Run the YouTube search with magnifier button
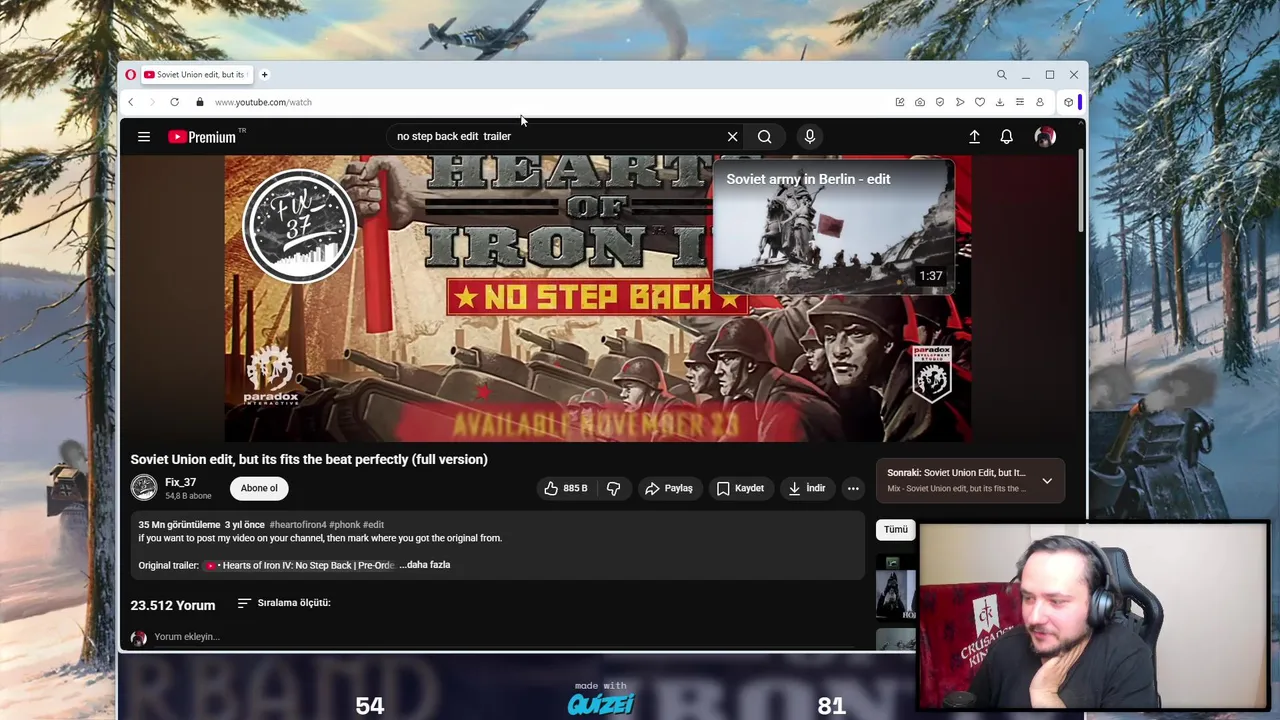Screen dimensions: 1280x720 (x=765, y=137)
